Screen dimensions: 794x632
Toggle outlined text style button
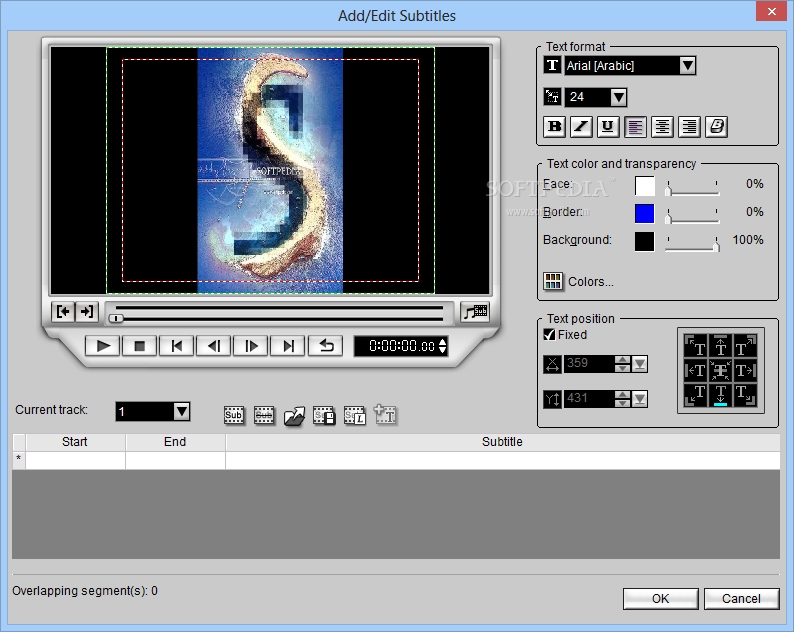pyautogui.click(x=716, y=127)
